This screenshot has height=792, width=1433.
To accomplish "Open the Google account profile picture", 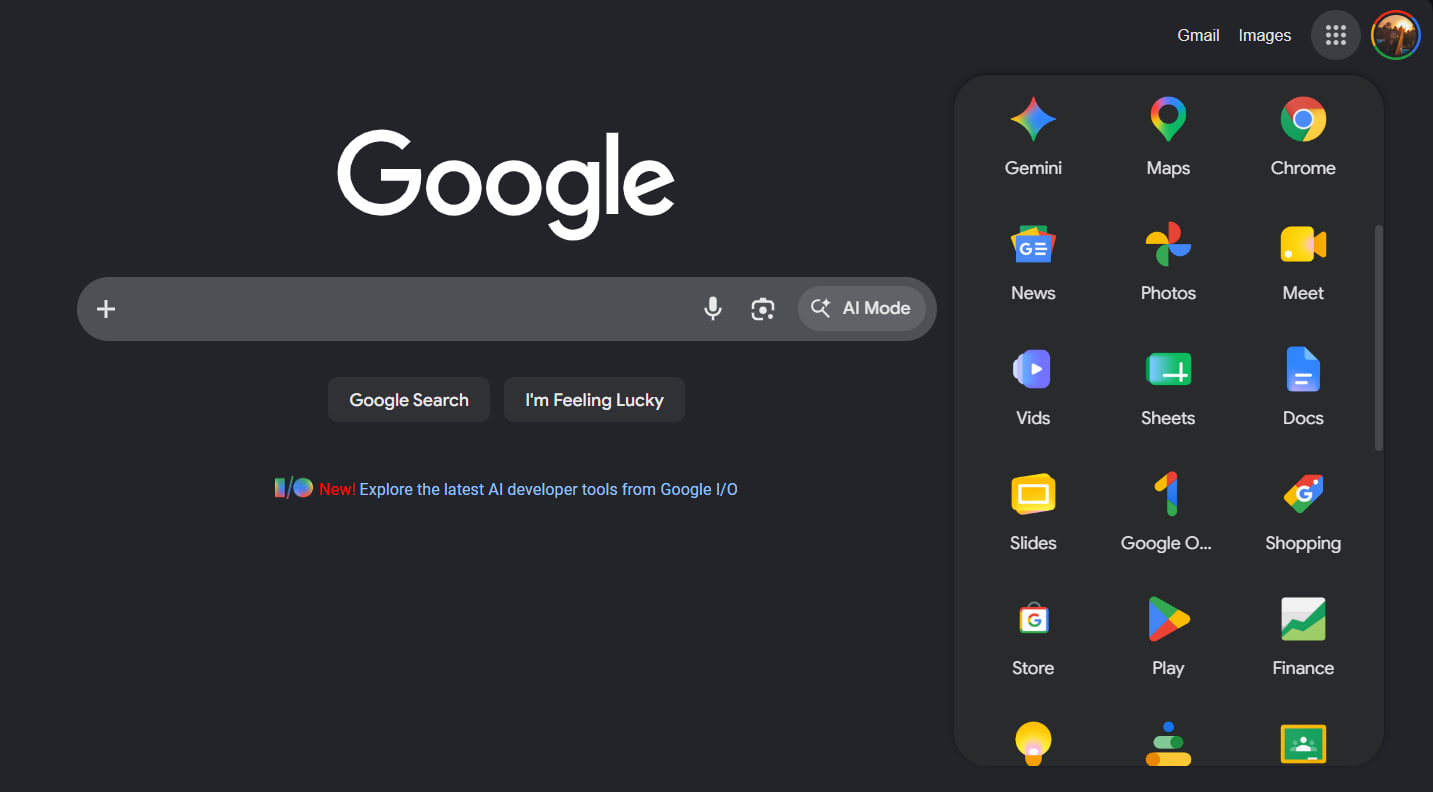I will coord(1395,35).
